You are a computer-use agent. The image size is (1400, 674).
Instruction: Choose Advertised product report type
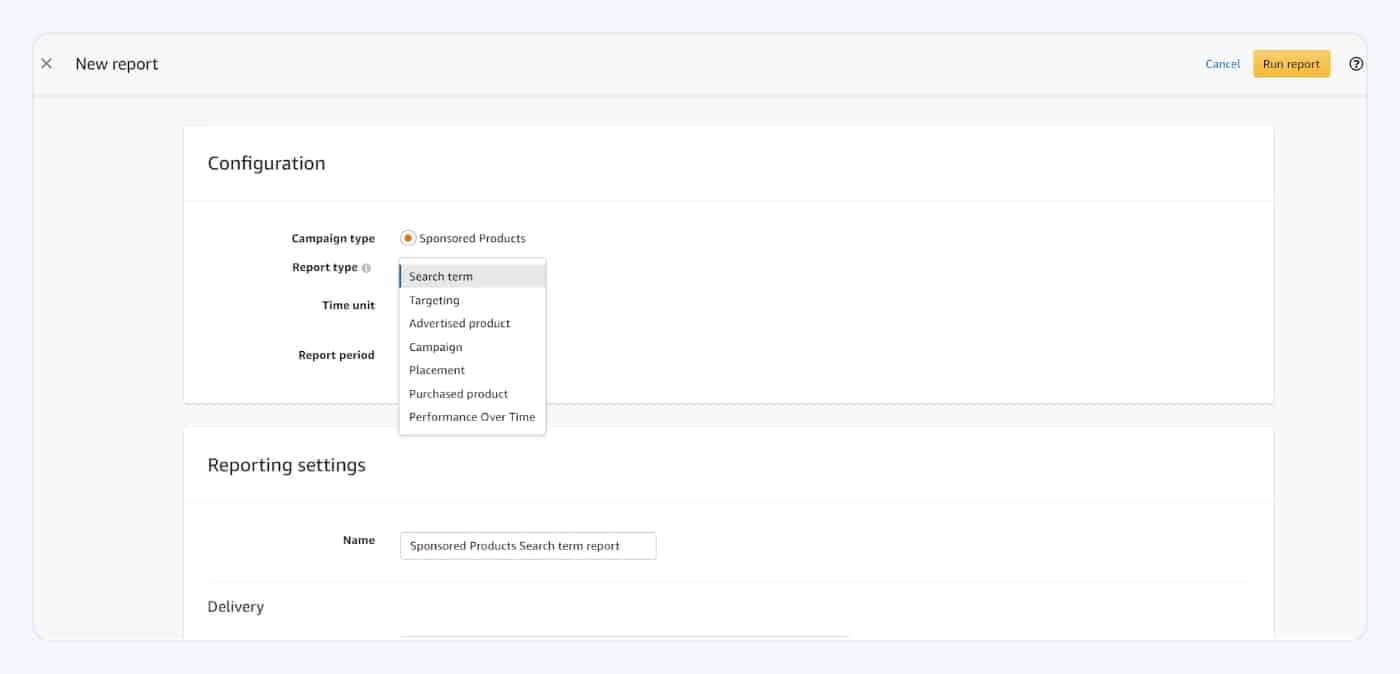[472, 323]
